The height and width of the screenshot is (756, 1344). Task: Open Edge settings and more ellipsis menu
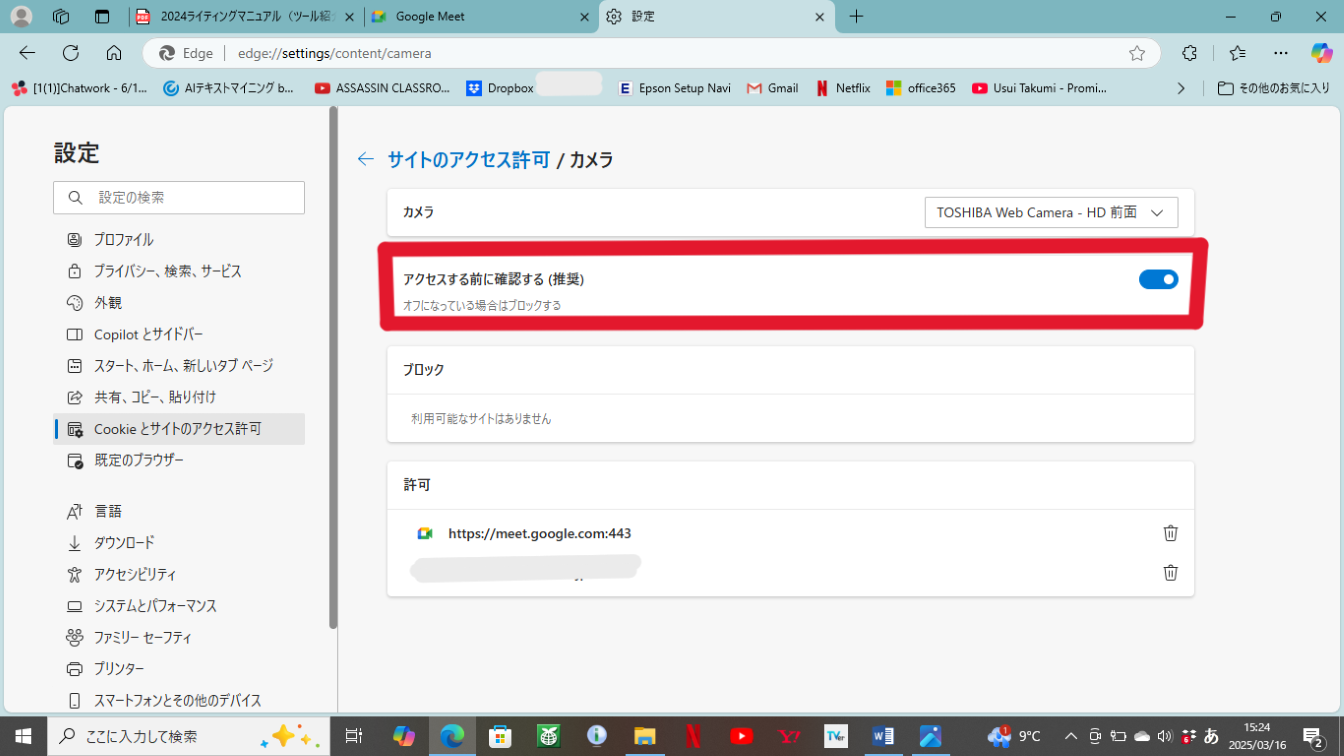(x=1281, y=53)
